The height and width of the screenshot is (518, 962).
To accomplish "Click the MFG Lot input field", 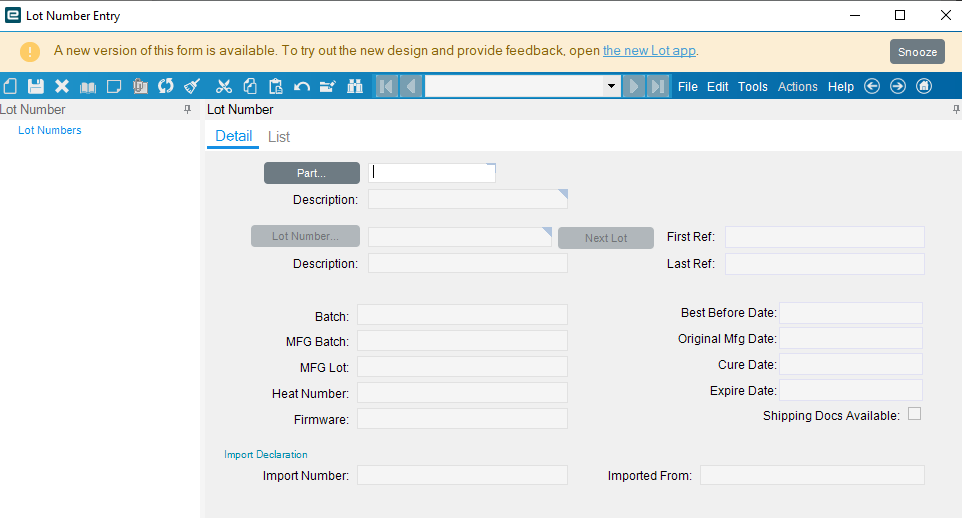I will click(x=462, y=367).
